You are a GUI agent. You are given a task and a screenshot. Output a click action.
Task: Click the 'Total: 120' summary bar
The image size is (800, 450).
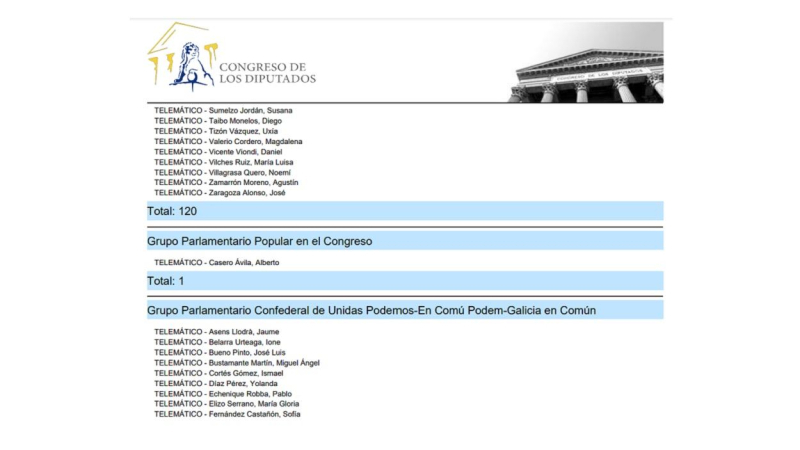click(405, 211)
